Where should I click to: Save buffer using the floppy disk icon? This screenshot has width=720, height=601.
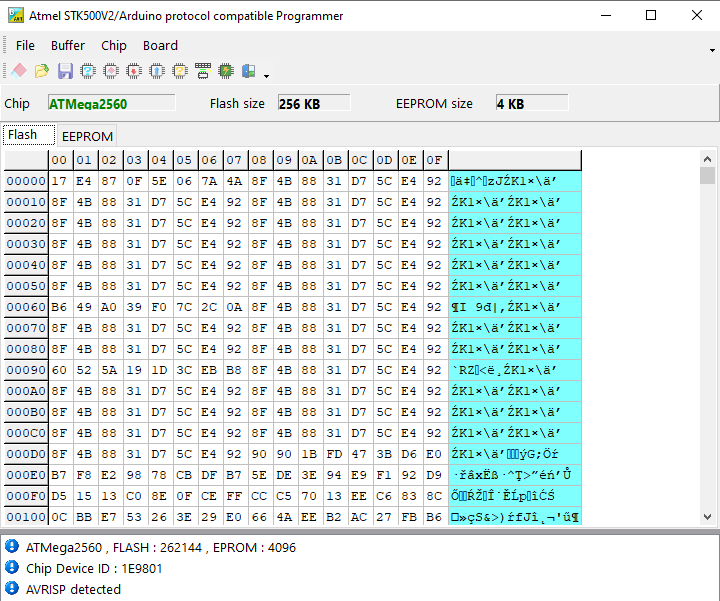click(x=65, y=71)
